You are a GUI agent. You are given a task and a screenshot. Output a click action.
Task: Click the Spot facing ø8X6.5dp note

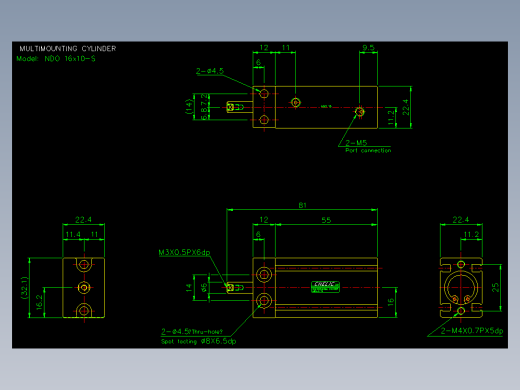[x=199, y=341]
